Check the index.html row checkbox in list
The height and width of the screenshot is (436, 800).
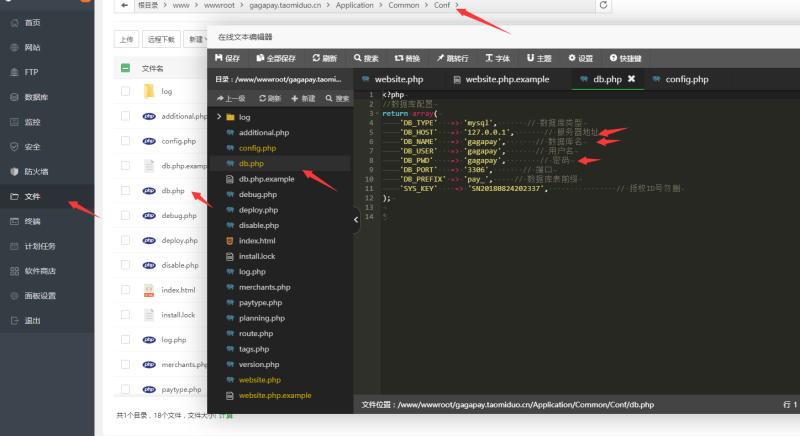pyautogui.click(x=126, y=290)
